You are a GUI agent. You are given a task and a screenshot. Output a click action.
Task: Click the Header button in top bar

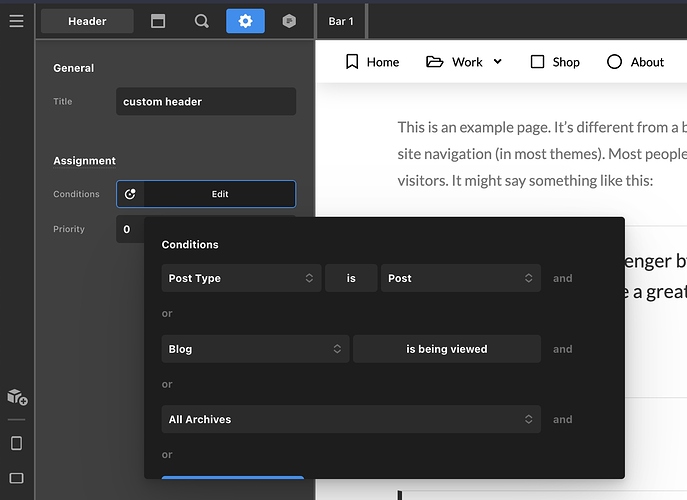tap(87, 21)
